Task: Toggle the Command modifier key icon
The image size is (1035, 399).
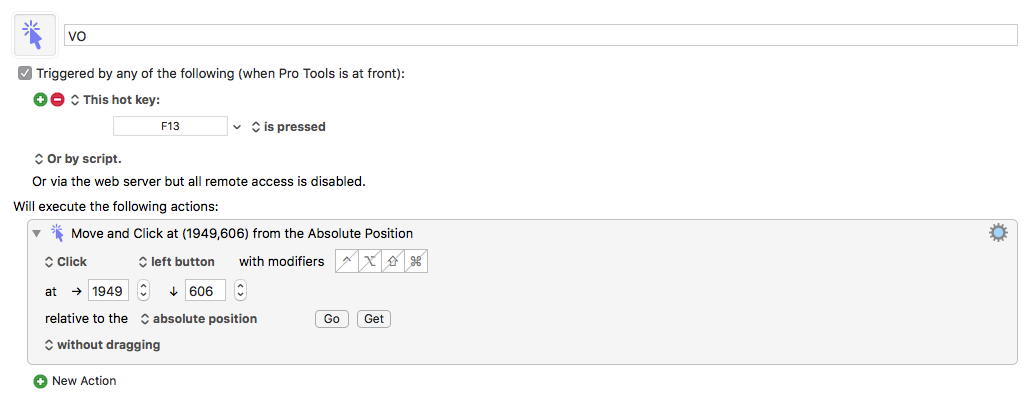Action: click(x=416, y=261)
